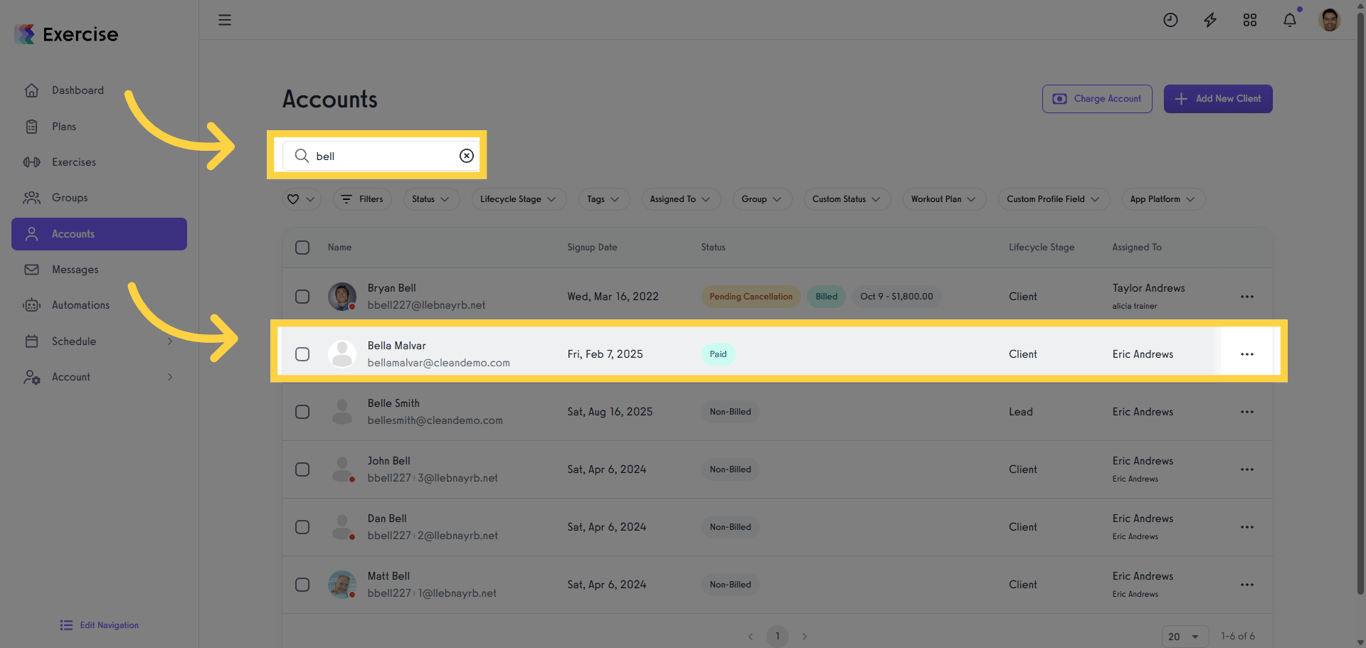Viewport: 1366px width, 648px height.
Task: Clear the search field using the X icon
Action: coord(466,155)
